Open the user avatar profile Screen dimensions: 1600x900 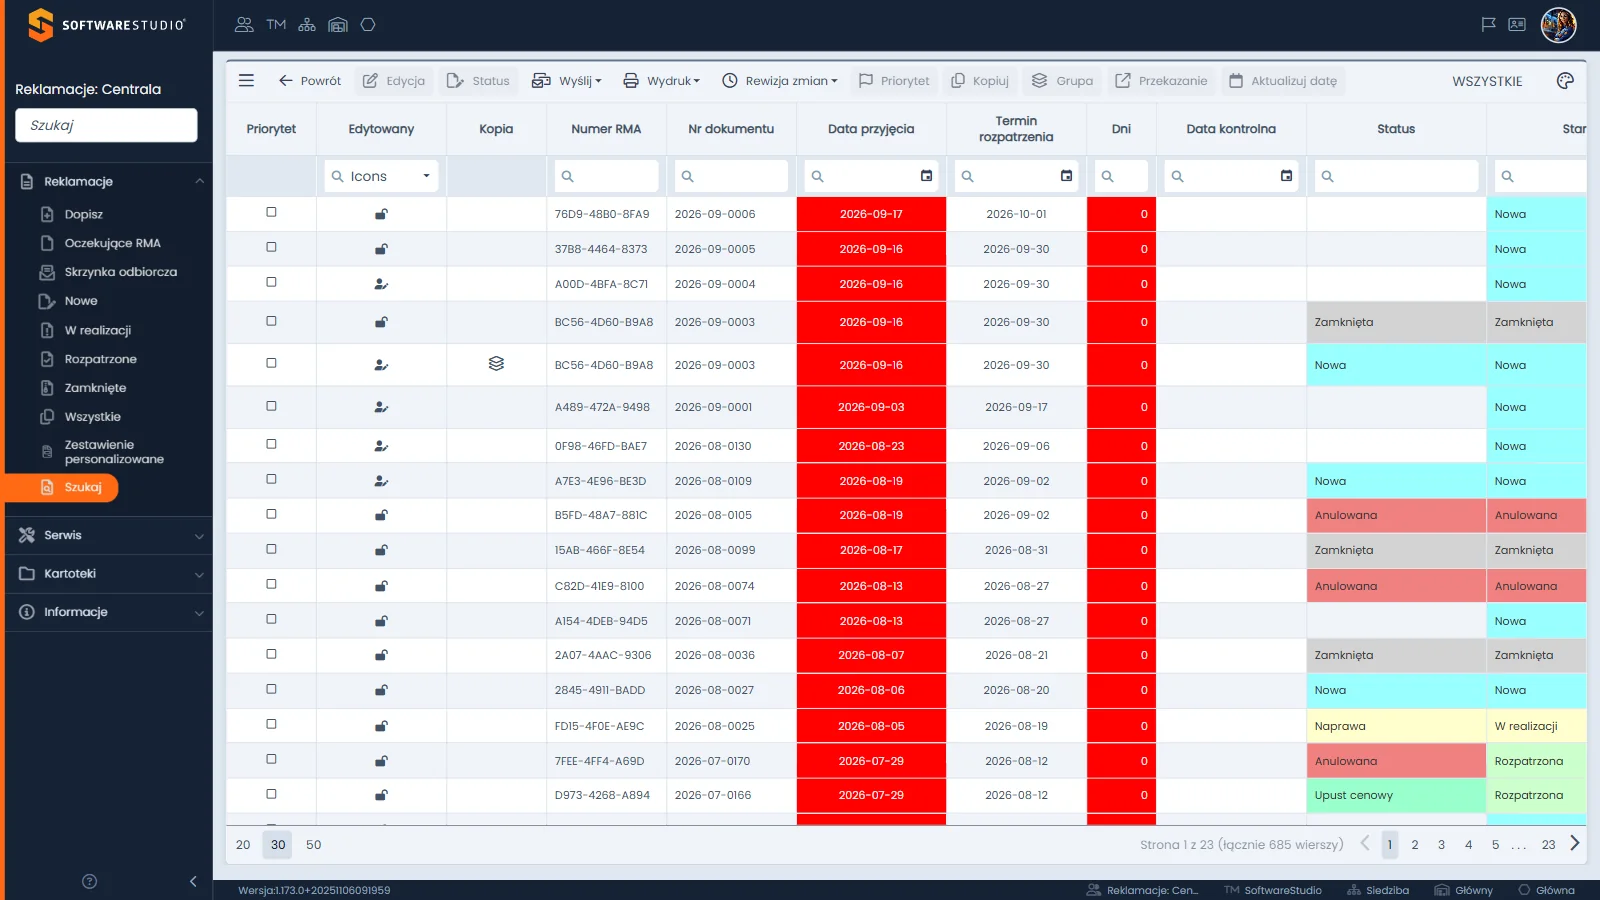coord(1558,25)
